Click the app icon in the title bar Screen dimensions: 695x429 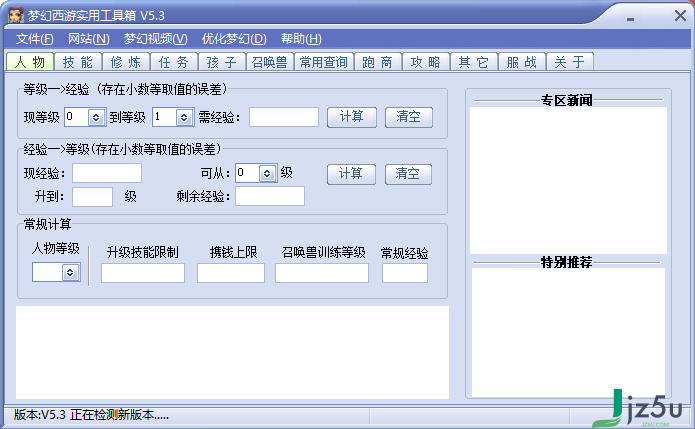pos(16,15)
